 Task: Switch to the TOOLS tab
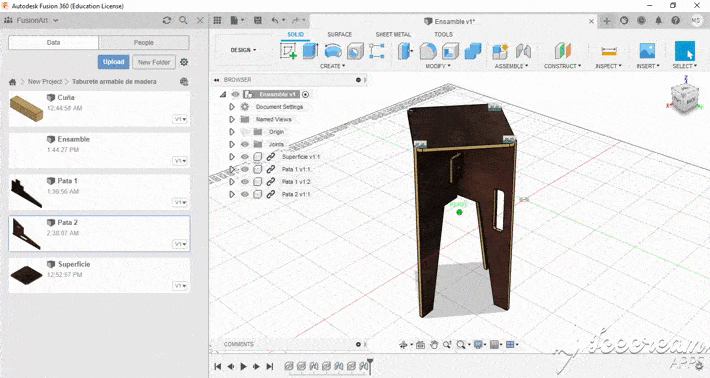(443, 34)
